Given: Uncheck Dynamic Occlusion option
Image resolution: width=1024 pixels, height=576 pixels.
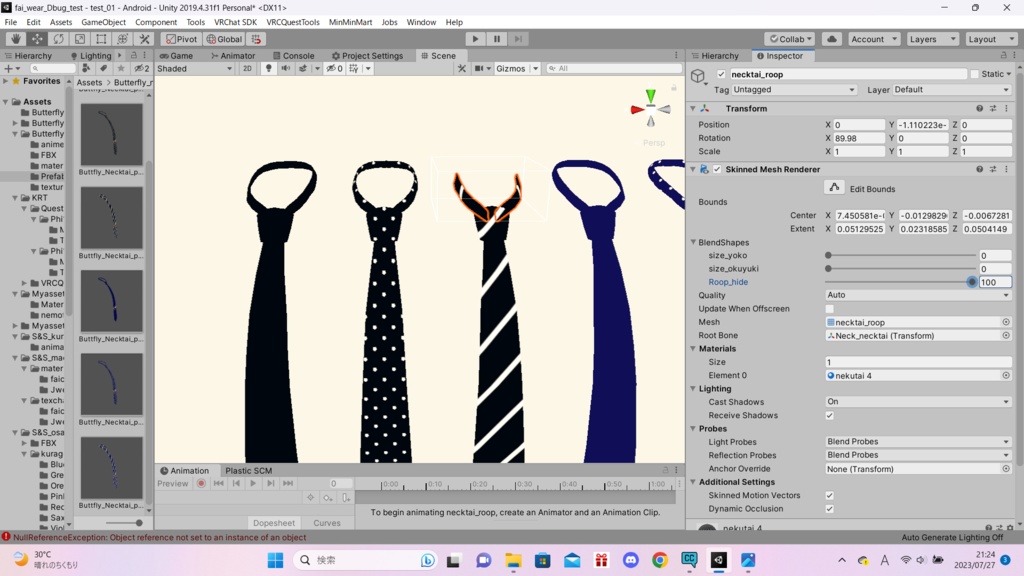Looking at the screenshot, I should (x=829, y=509).
